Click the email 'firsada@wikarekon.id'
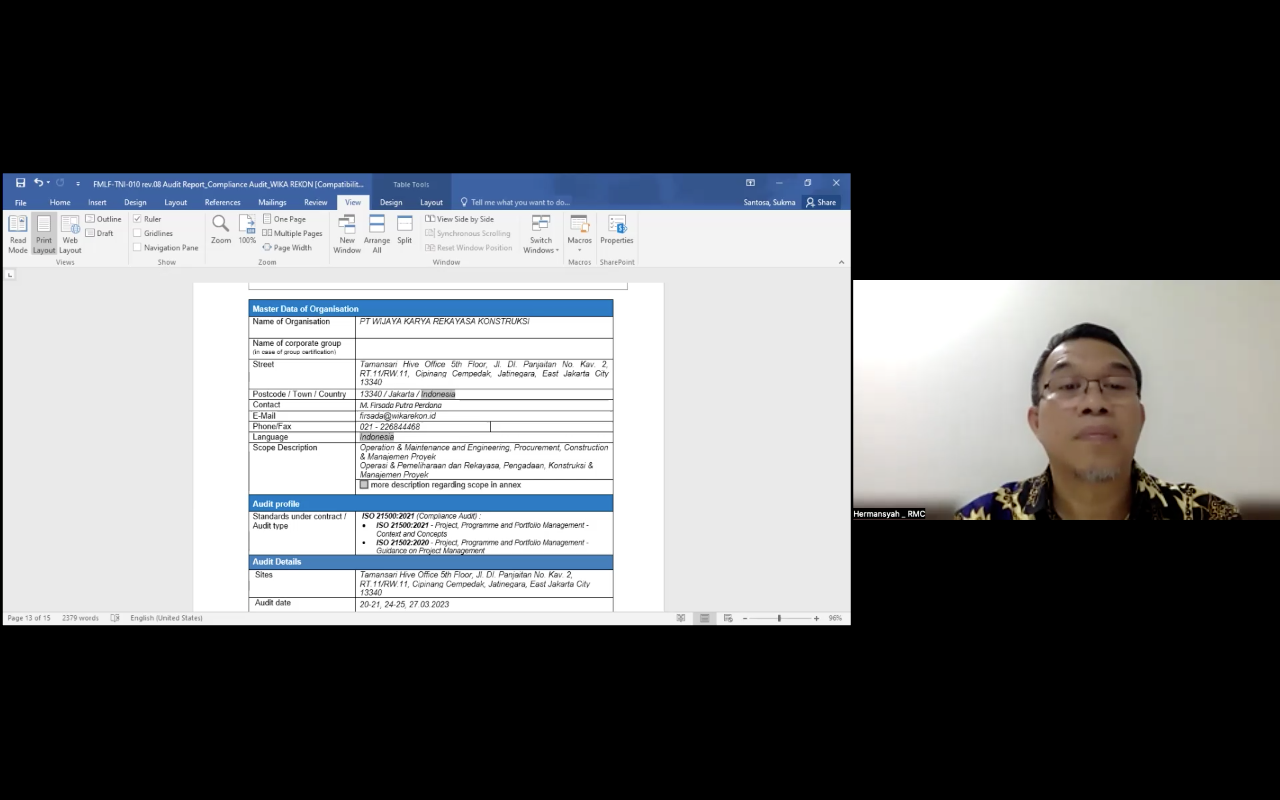 point(397,416)
